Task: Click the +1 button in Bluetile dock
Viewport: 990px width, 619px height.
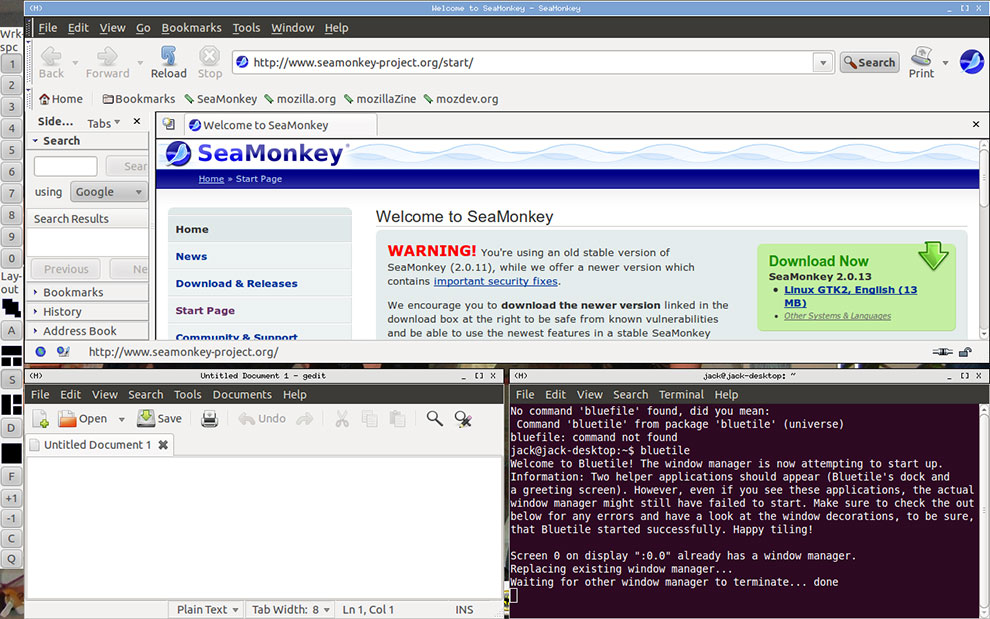Action: click(x=11, y=498)
